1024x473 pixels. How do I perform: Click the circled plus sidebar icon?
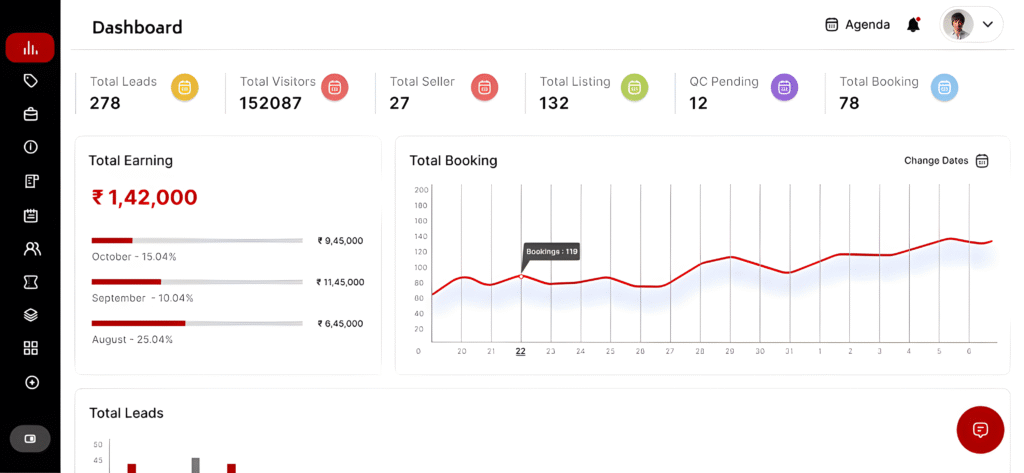click(x=31, y=382)
